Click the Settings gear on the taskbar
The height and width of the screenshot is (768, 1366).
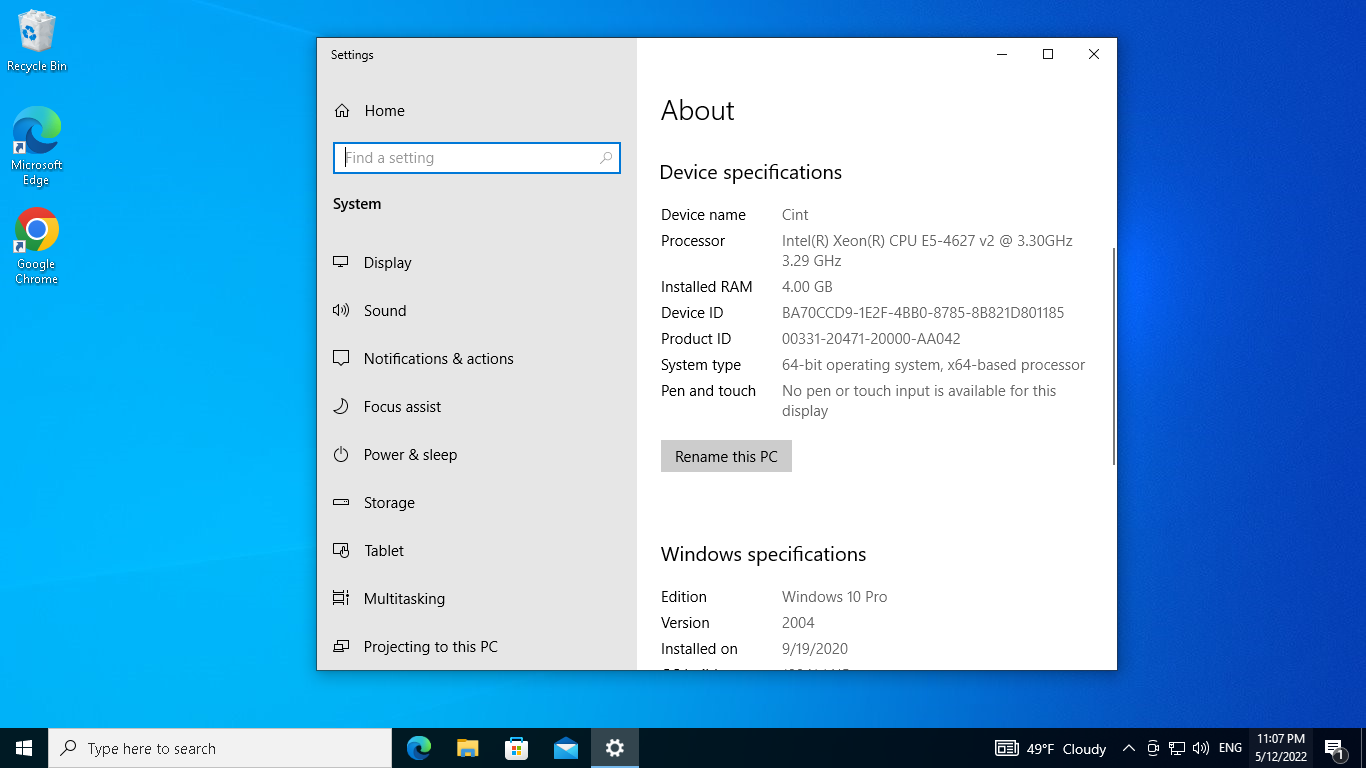click(x=615, y=748)
